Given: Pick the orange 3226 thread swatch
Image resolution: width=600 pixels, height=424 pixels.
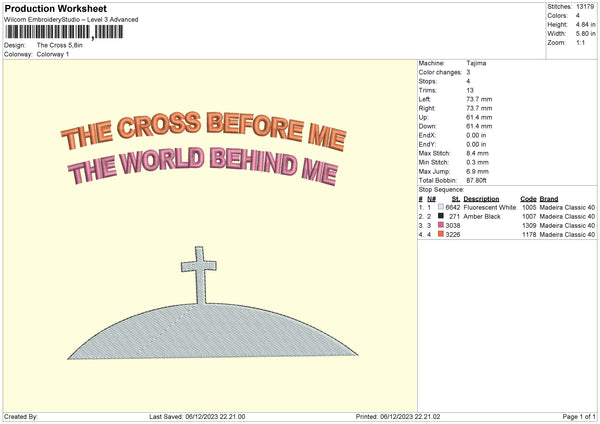Looking at the screenshot, I should coord(440,235).
